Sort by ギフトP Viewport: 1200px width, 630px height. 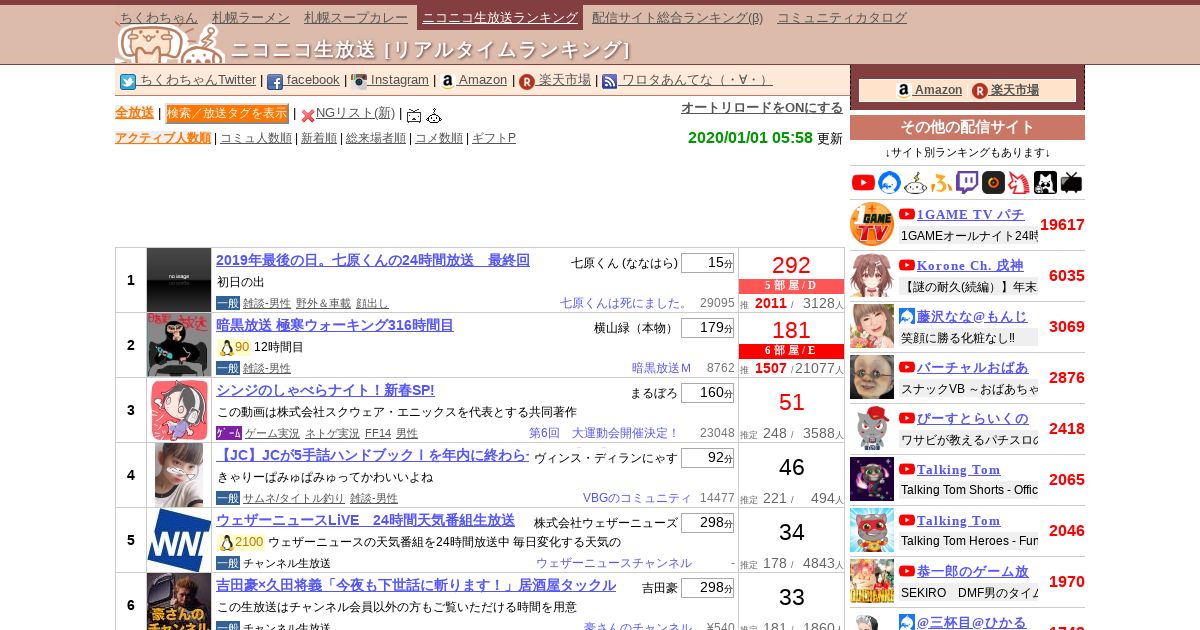[x=494, y=138]
